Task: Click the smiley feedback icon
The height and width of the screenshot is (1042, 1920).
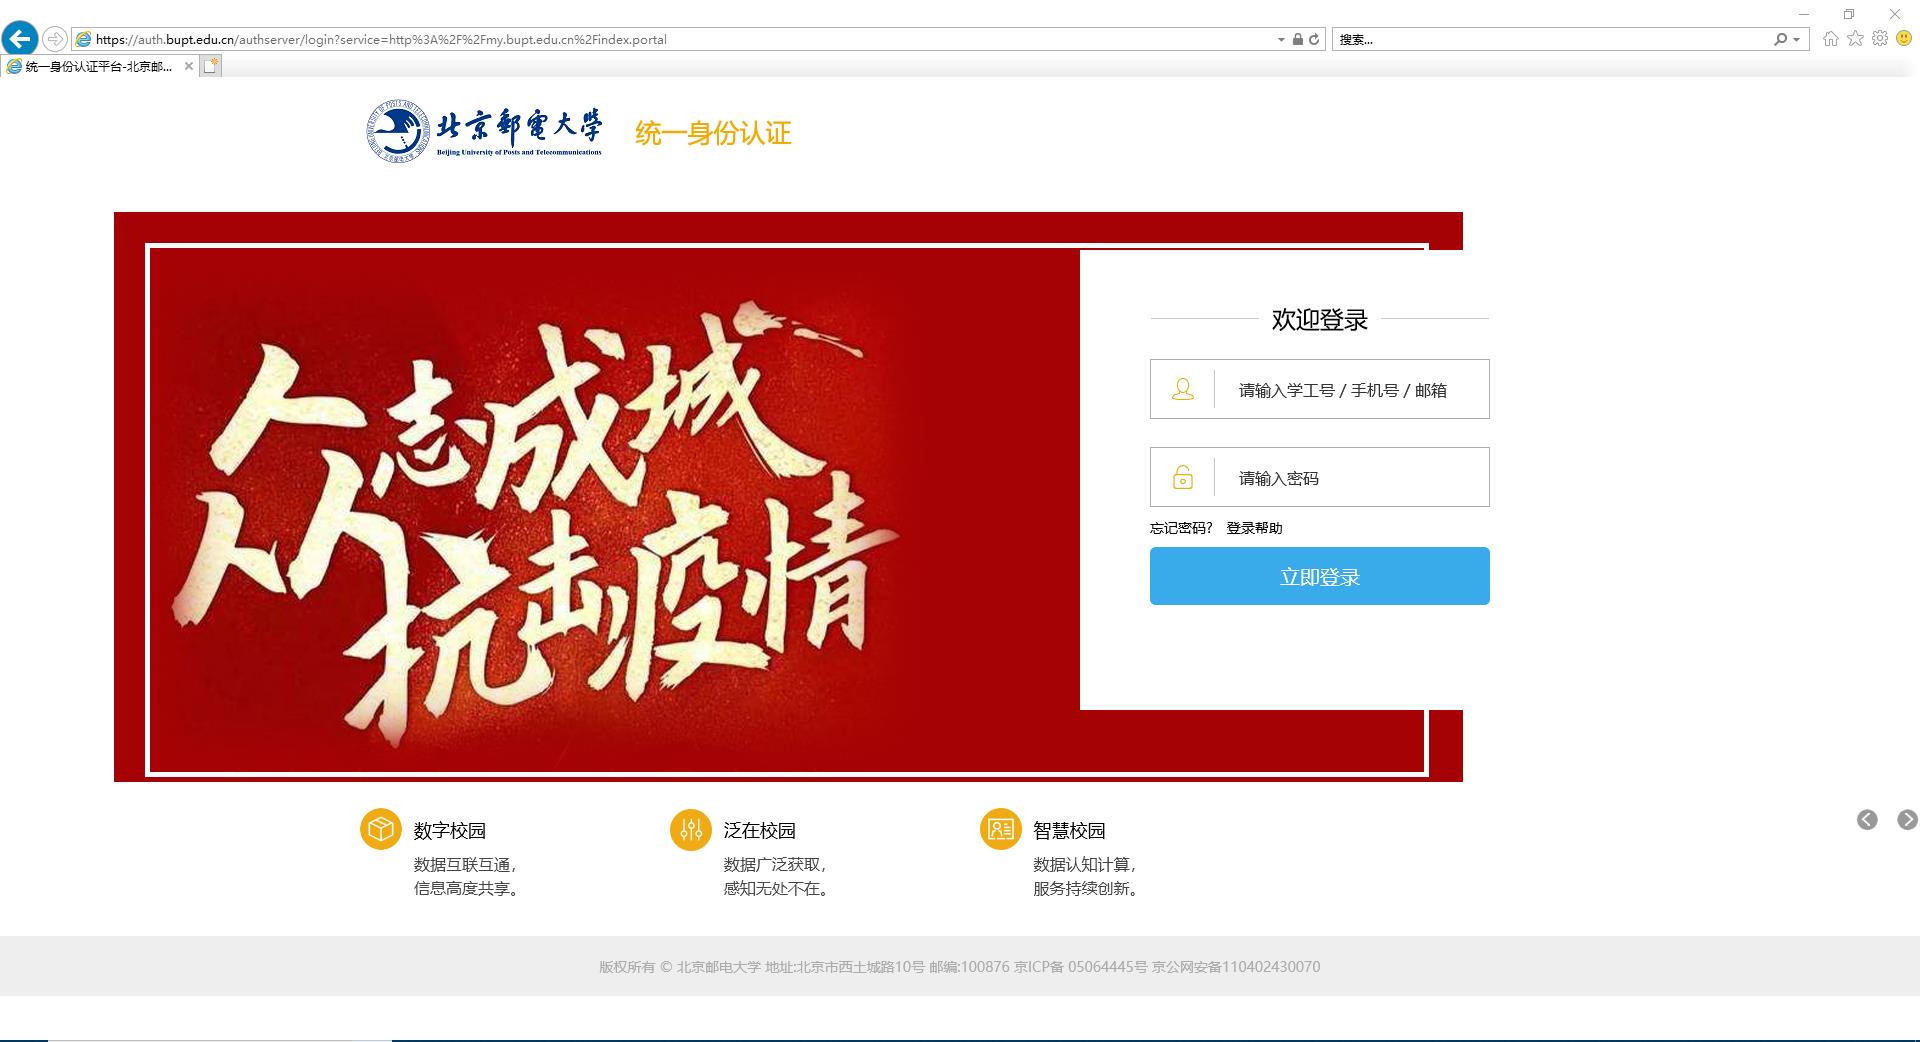Action: coord(1904,39)
